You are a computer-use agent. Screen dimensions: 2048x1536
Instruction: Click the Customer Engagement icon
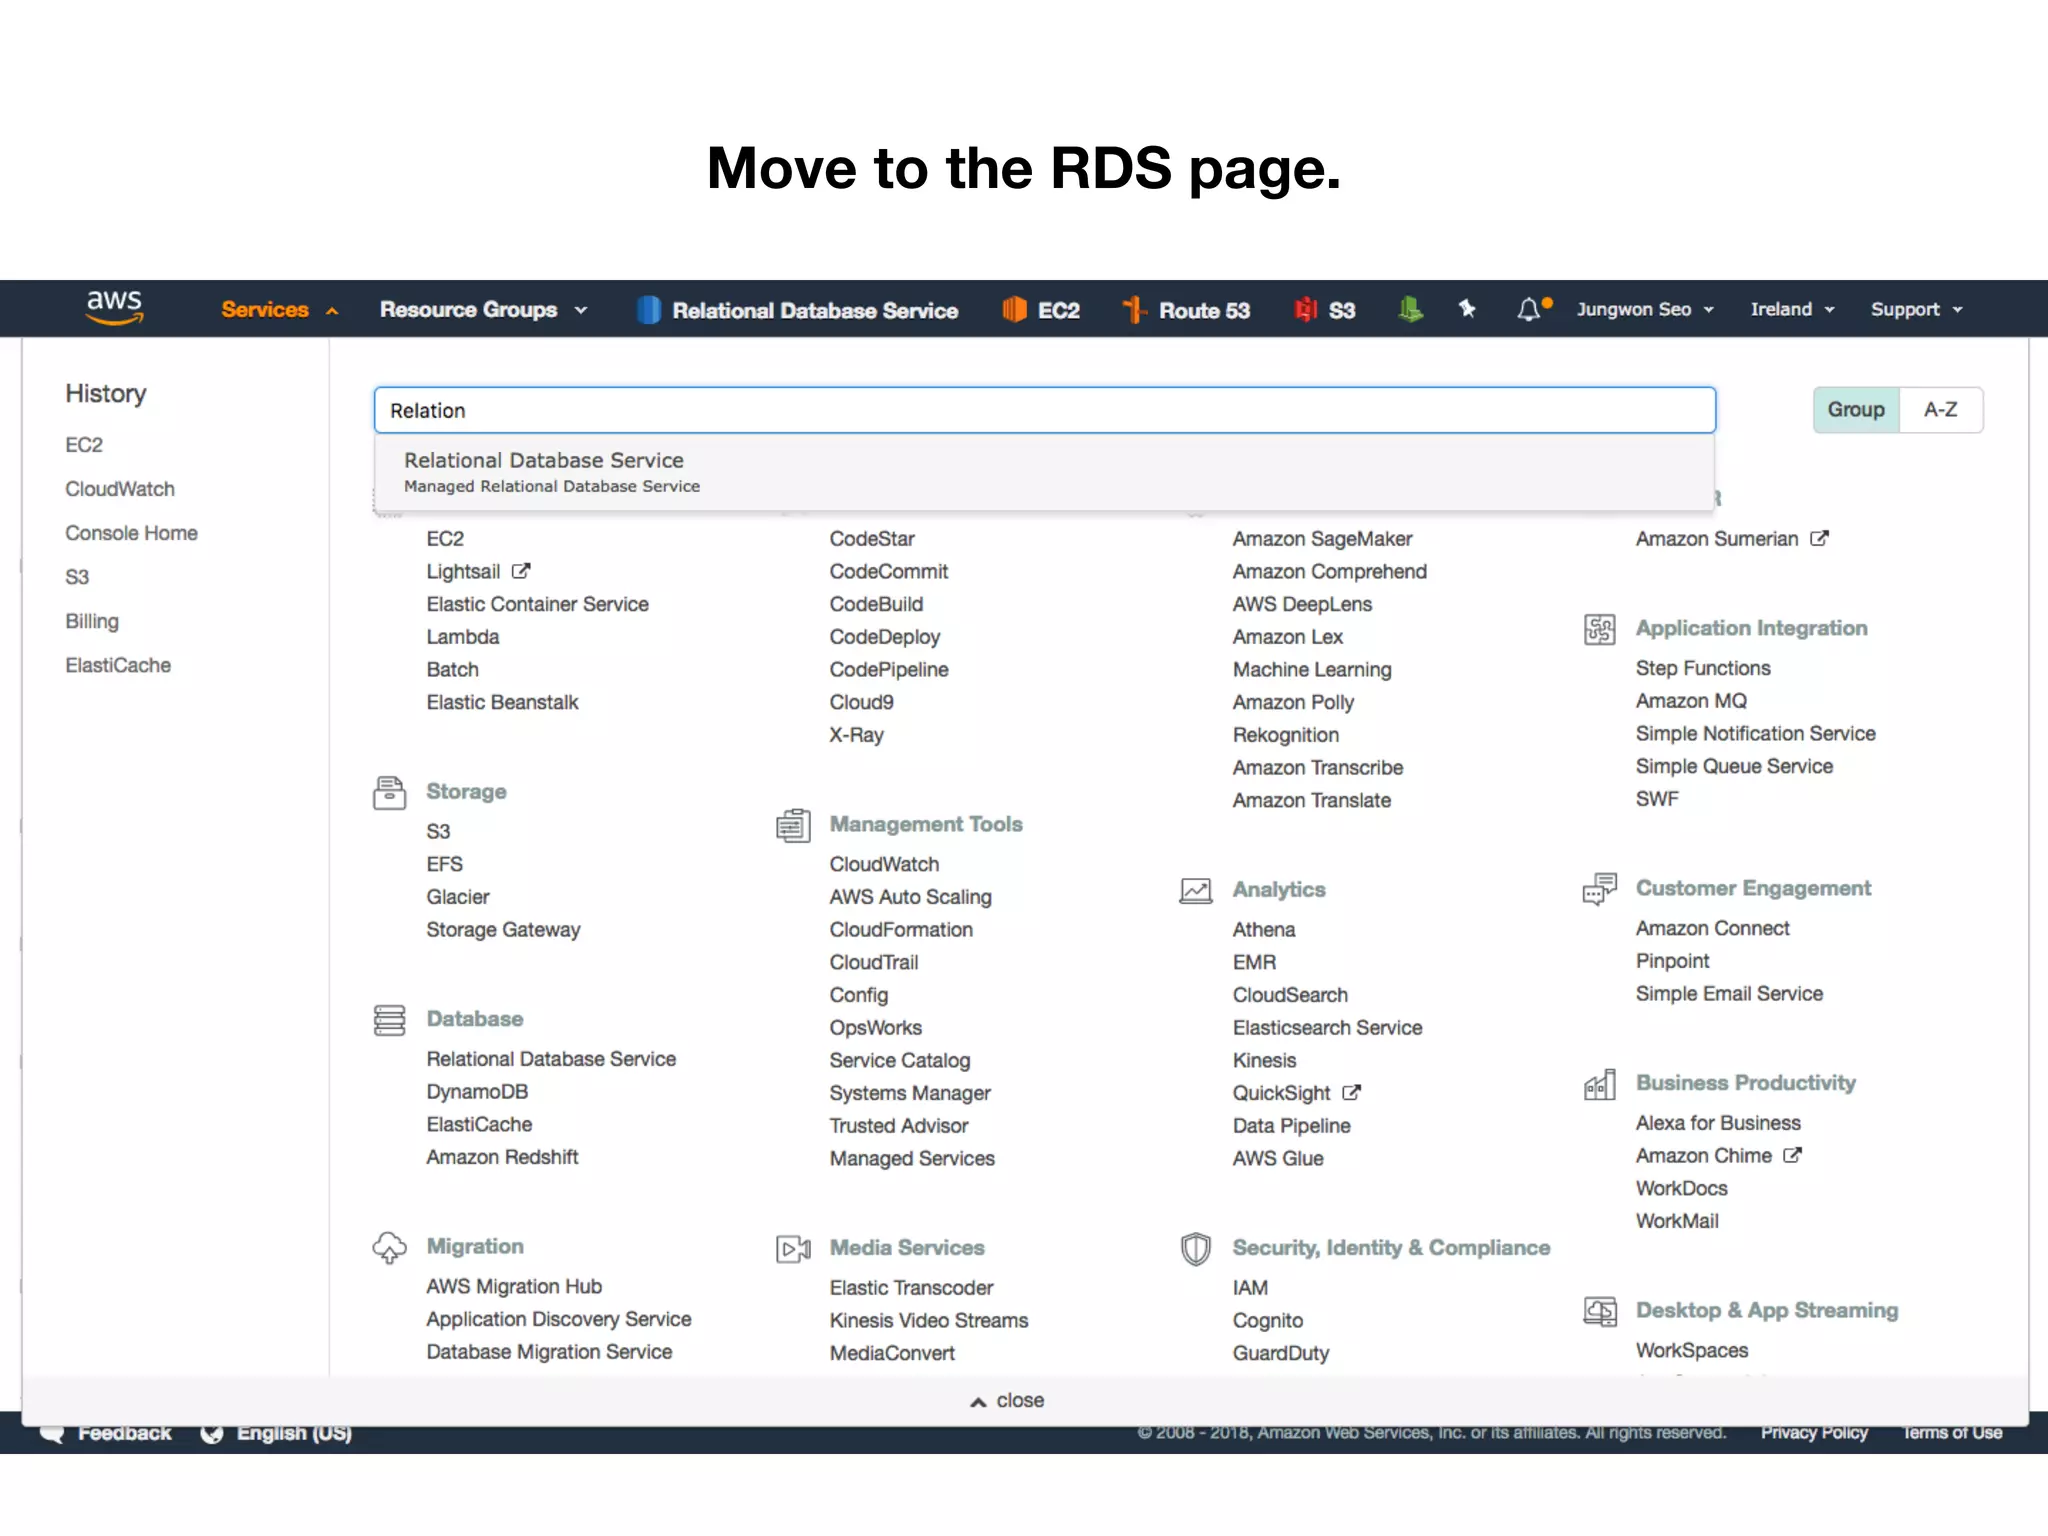coord(1599,888)
